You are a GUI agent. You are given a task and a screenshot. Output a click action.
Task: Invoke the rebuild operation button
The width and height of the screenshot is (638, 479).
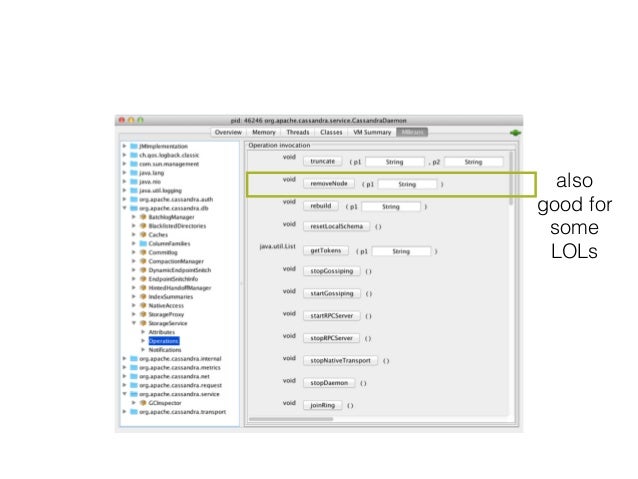[x=321, y=206]
